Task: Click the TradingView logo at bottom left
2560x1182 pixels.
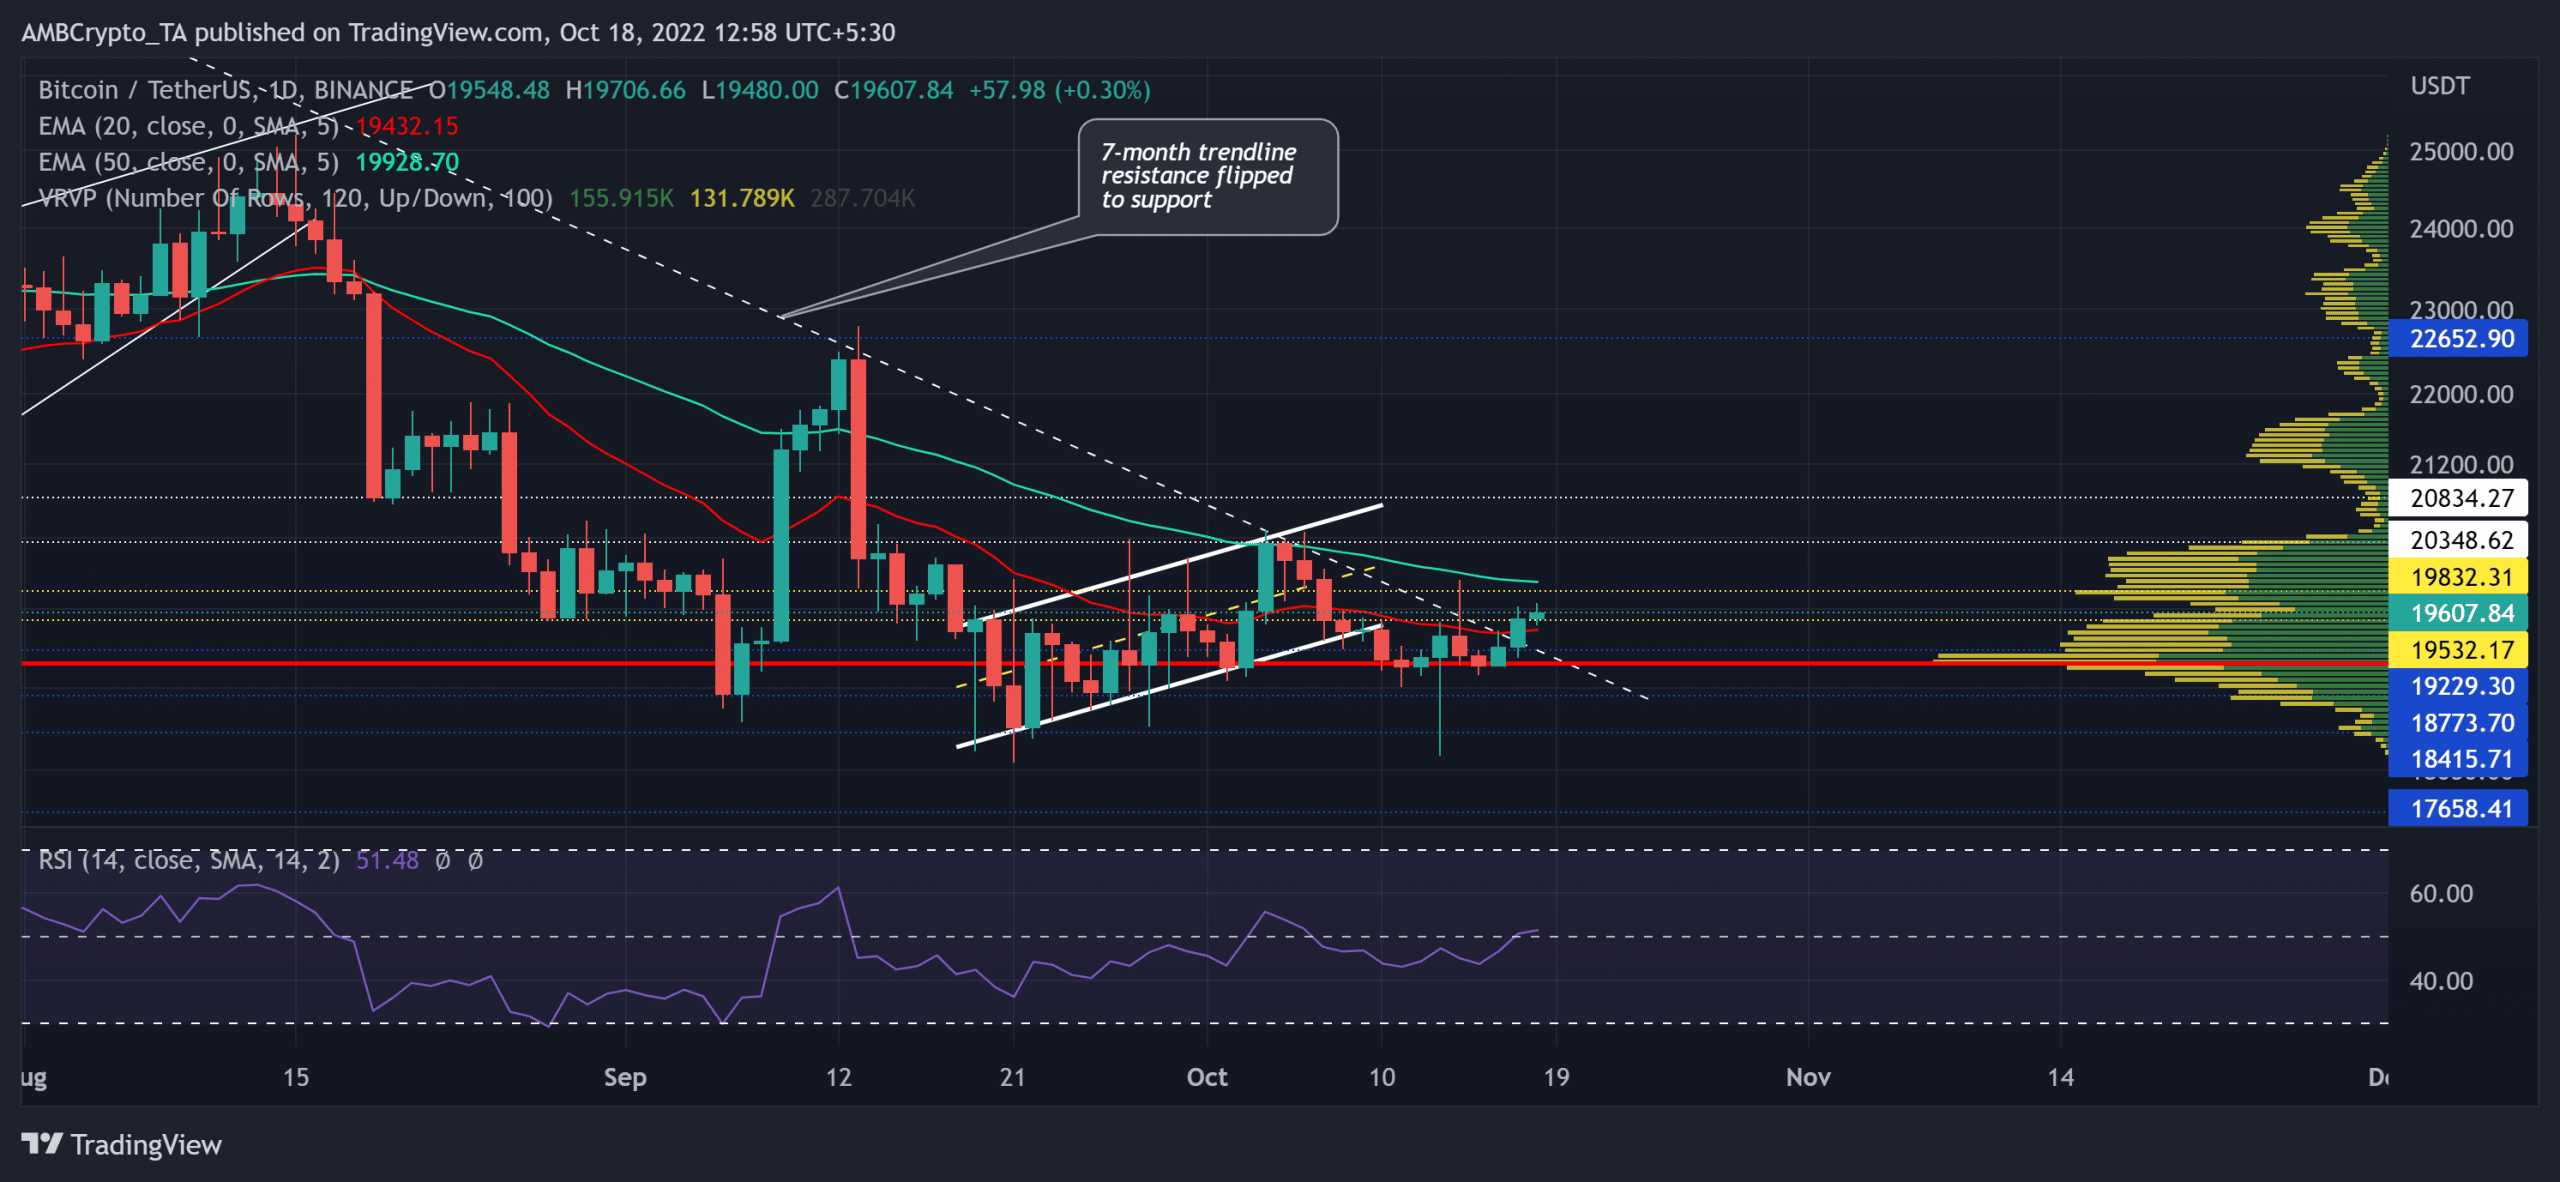Action: pyautogui.click(x=121, y=1144)
